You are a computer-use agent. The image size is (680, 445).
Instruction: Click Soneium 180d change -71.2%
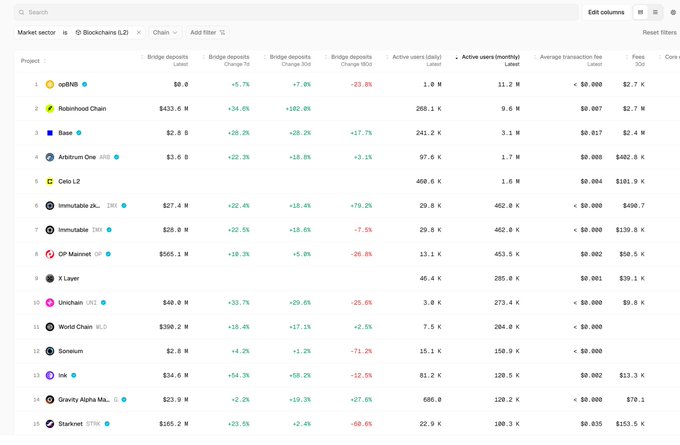coord(361,351)
